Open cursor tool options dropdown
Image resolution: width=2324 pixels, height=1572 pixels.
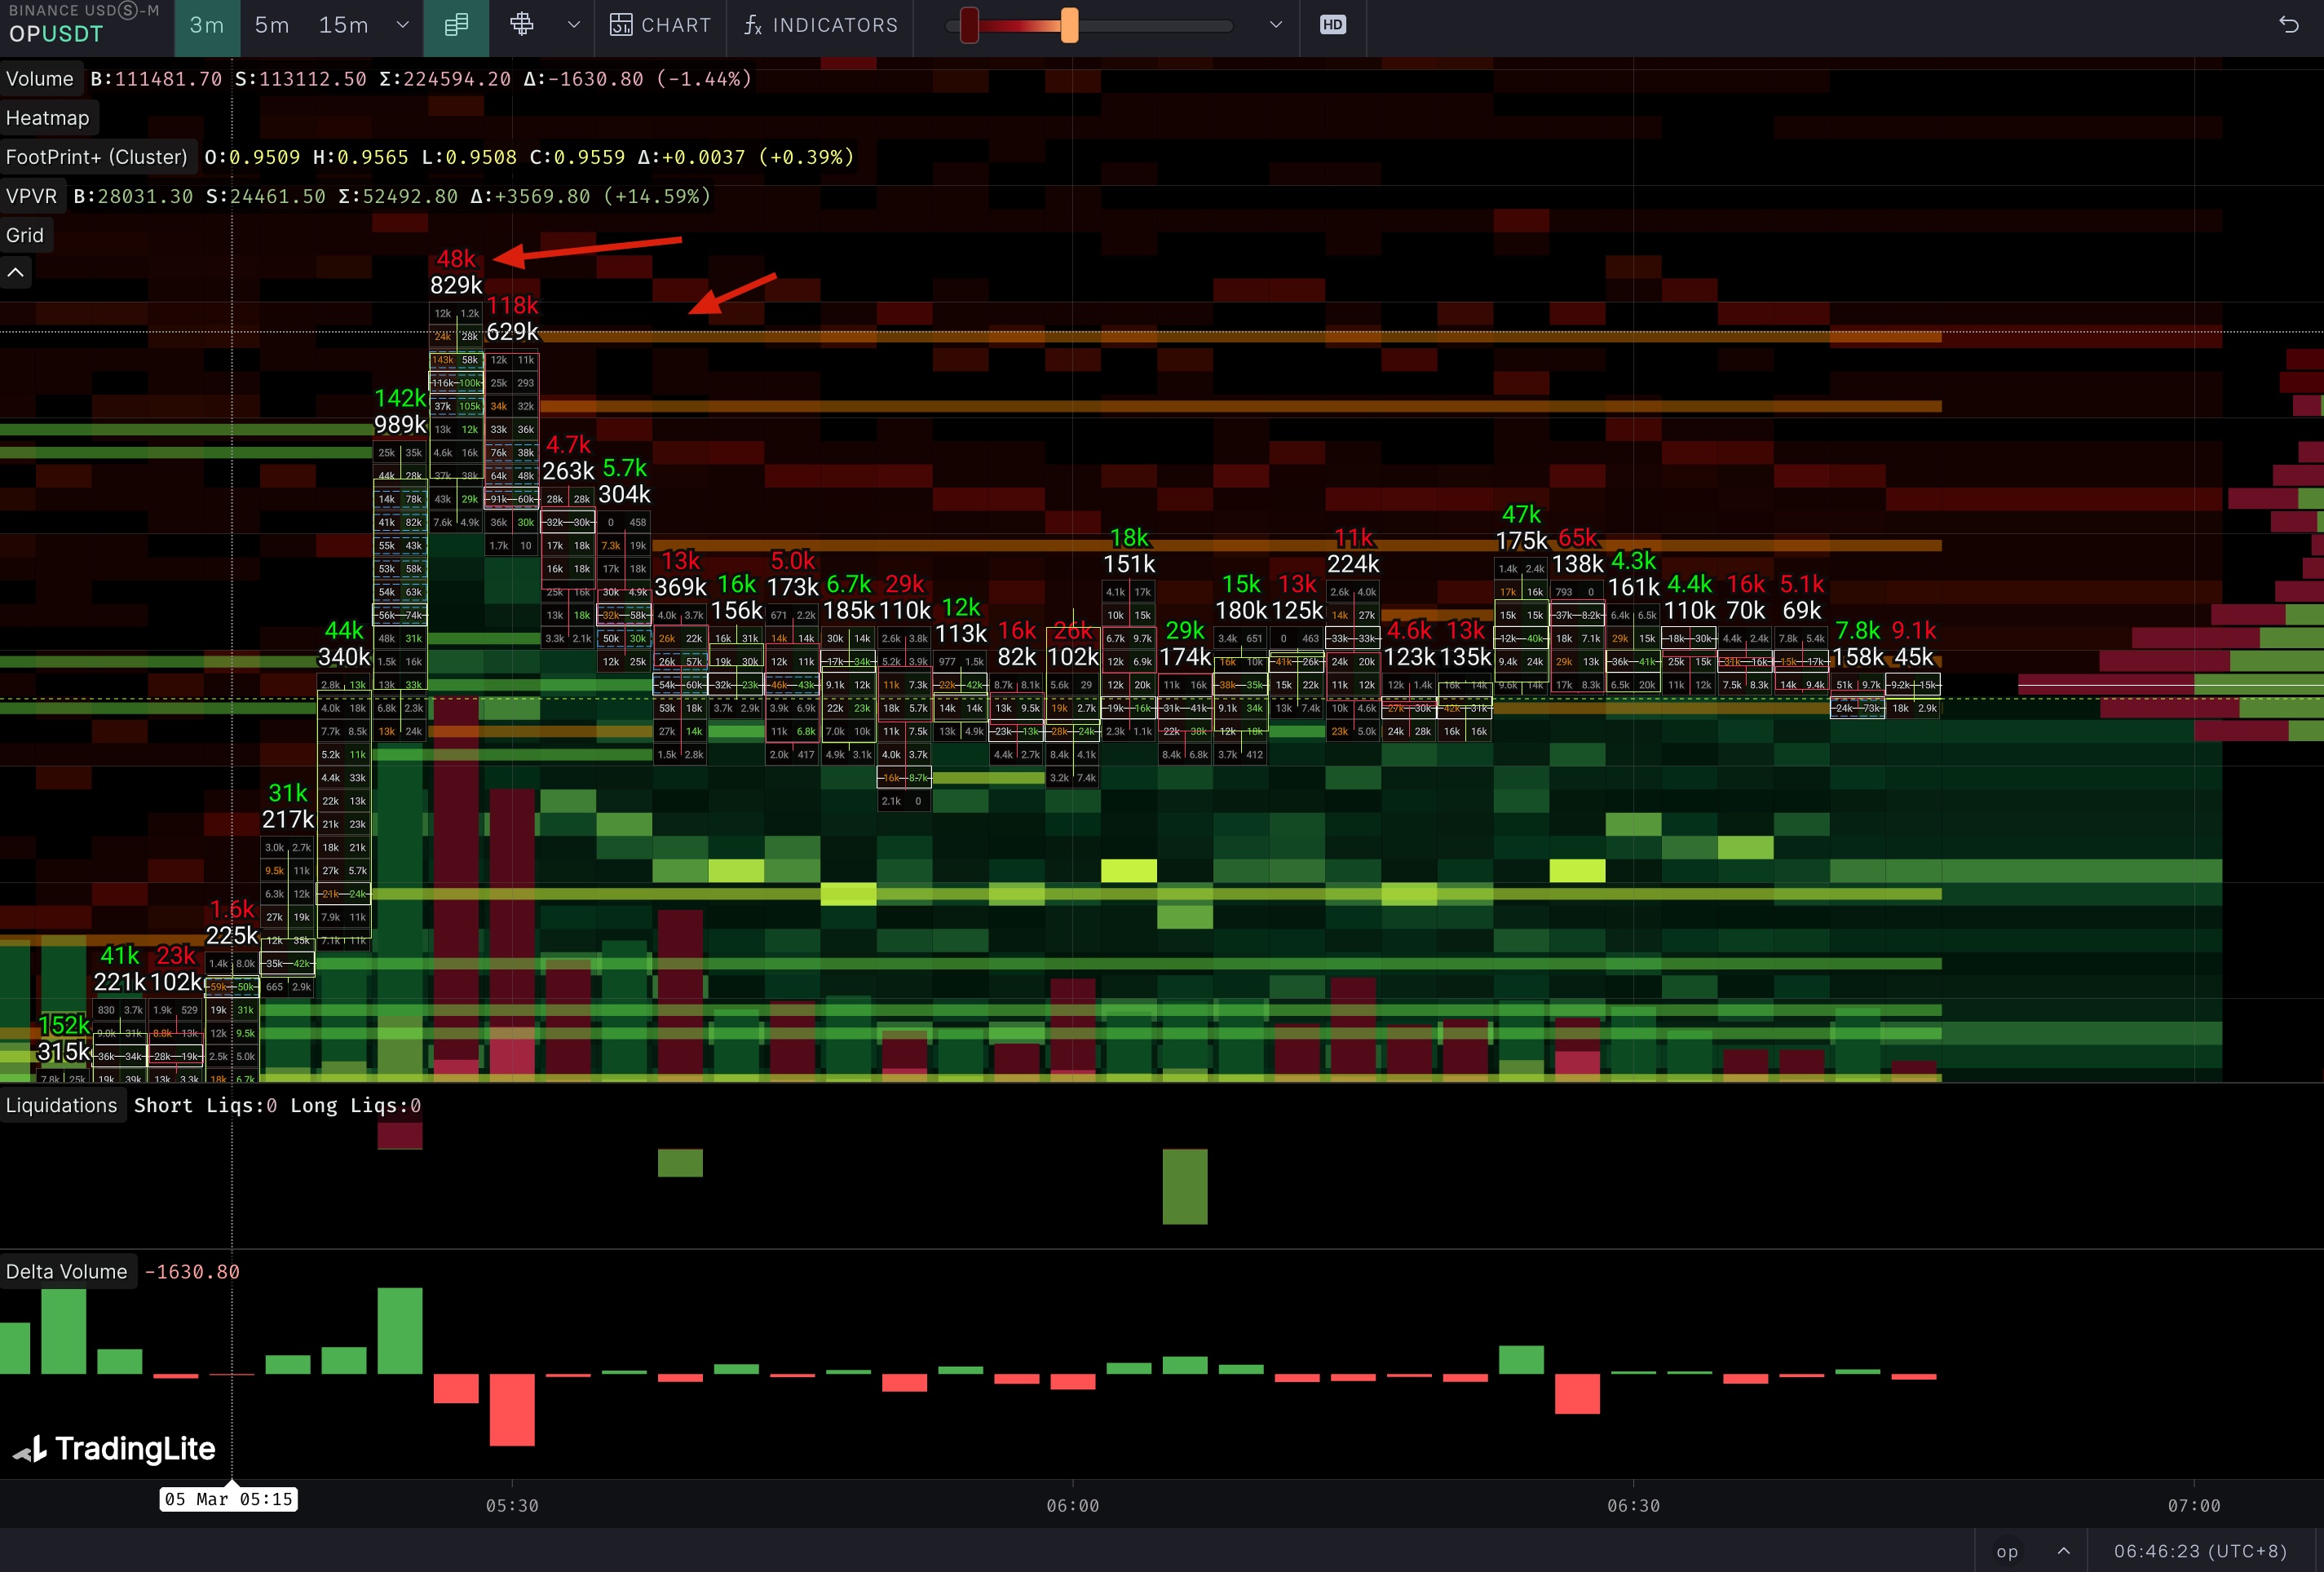[x=573, y=25]
